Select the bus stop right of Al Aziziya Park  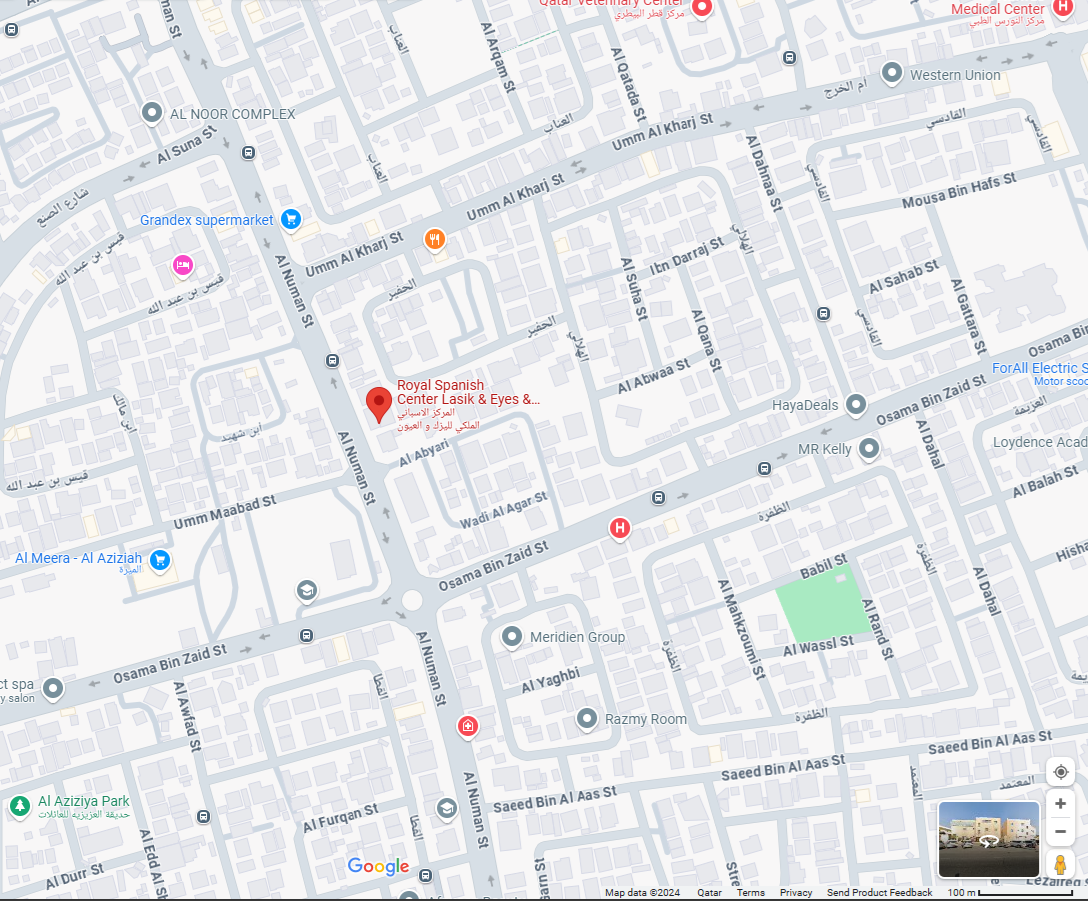(x=203, y=817)
